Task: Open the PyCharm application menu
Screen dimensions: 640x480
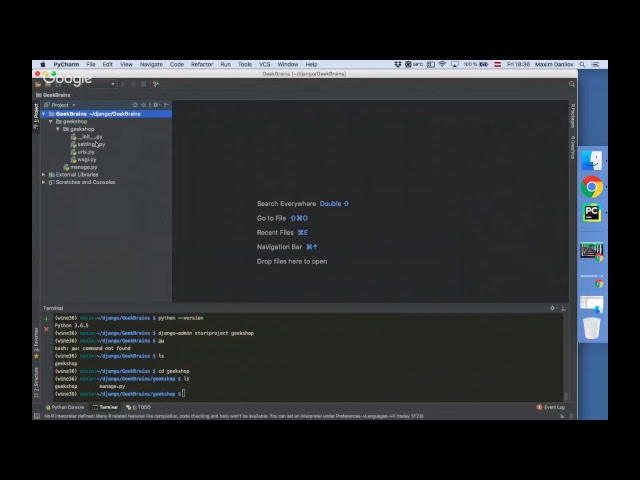Action: [66, 64]
